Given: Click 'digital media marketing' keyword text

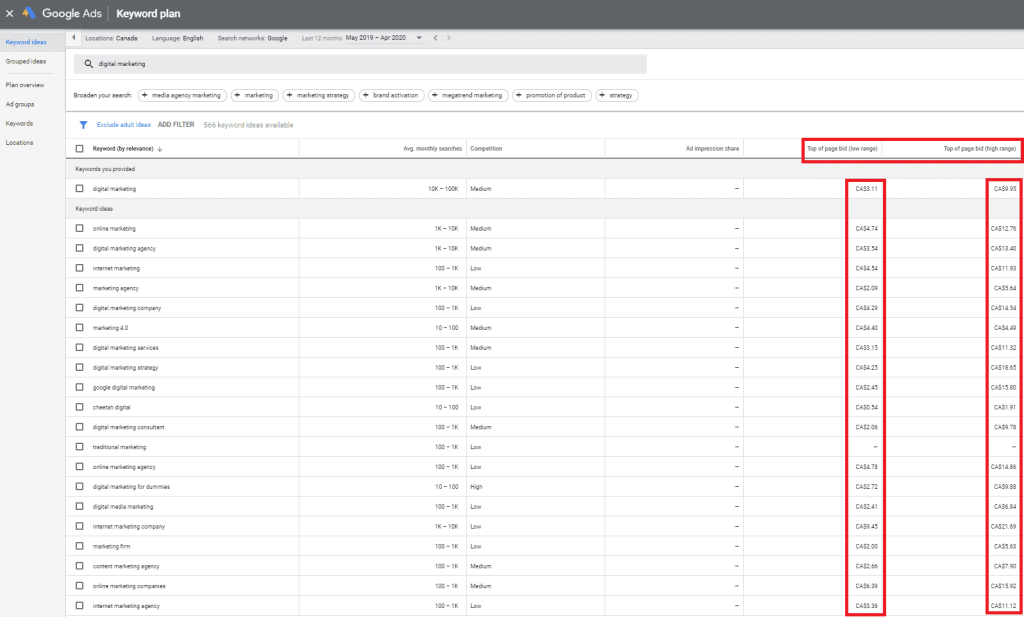Looking at the screenshot, I should click(123, 507).
